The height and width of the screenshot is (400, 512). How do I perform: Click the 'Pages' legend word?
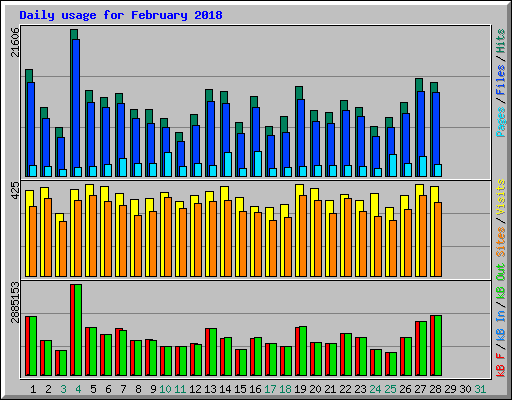coord(501,122)
